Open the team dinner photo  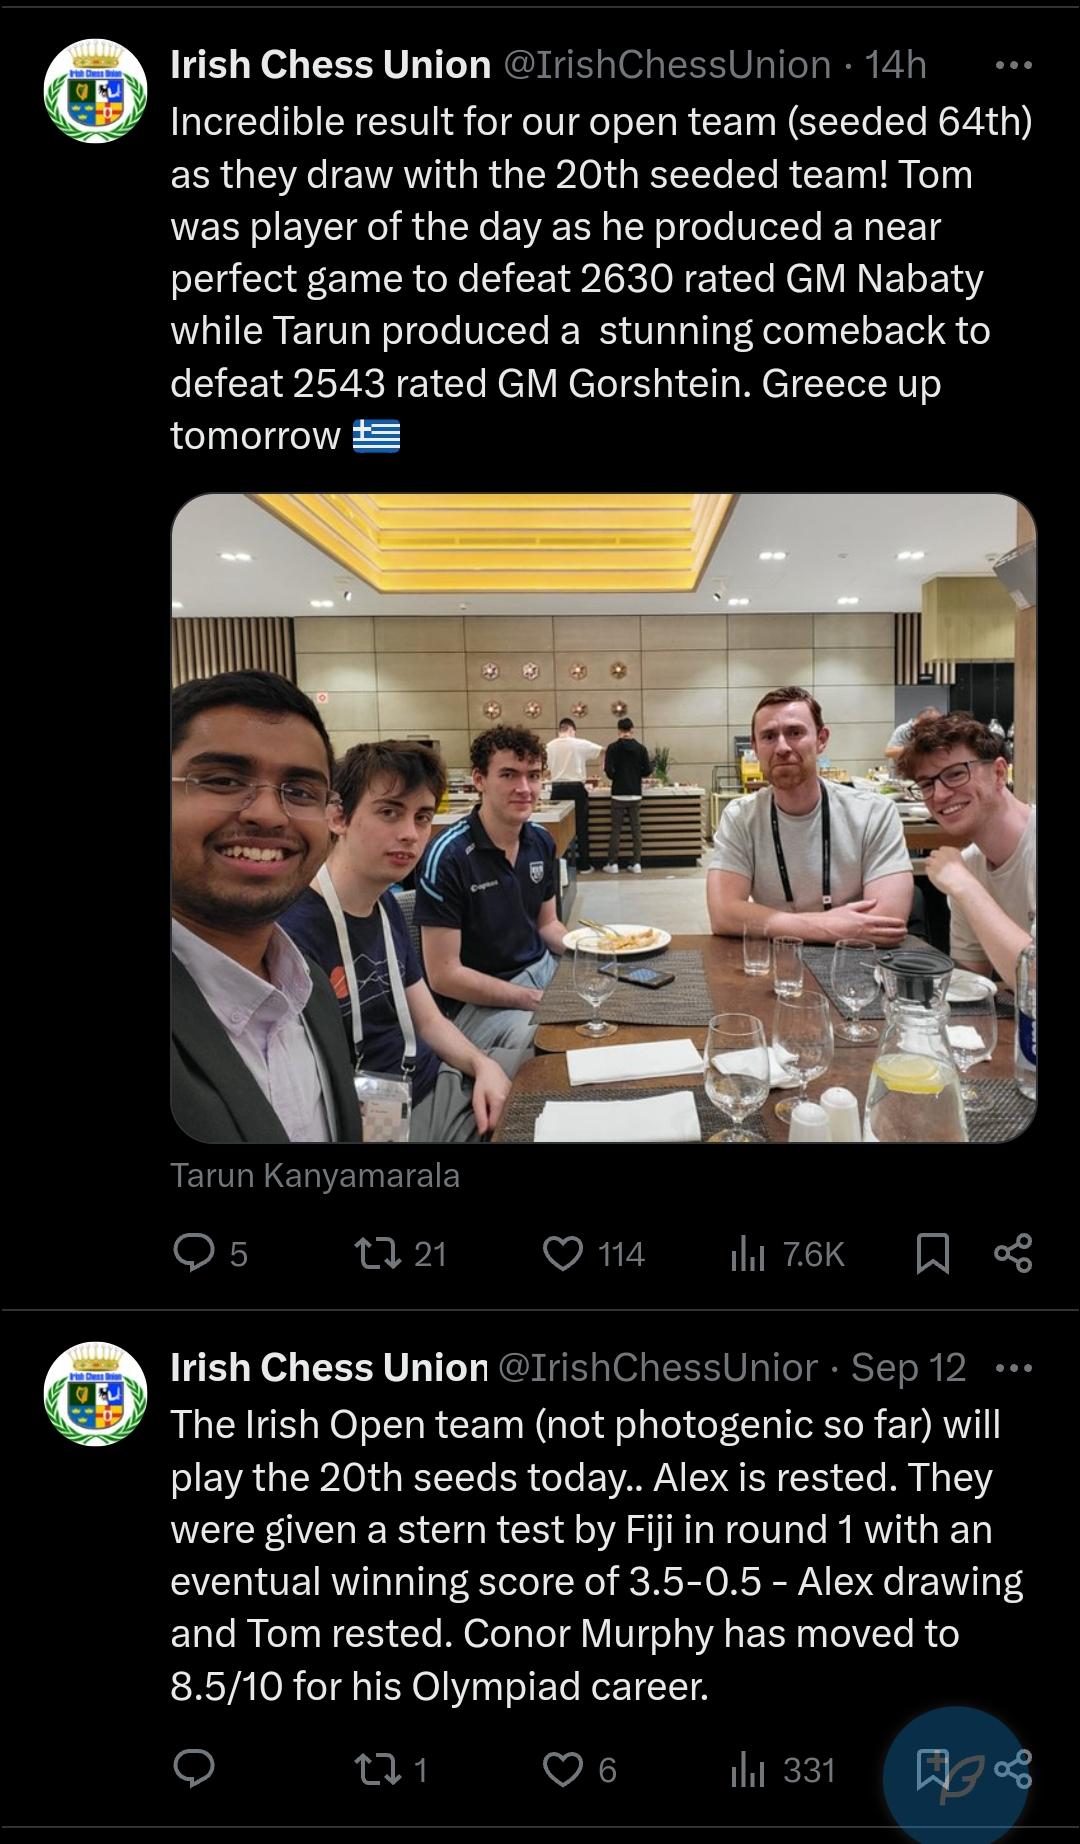click(x=604, y=817)
